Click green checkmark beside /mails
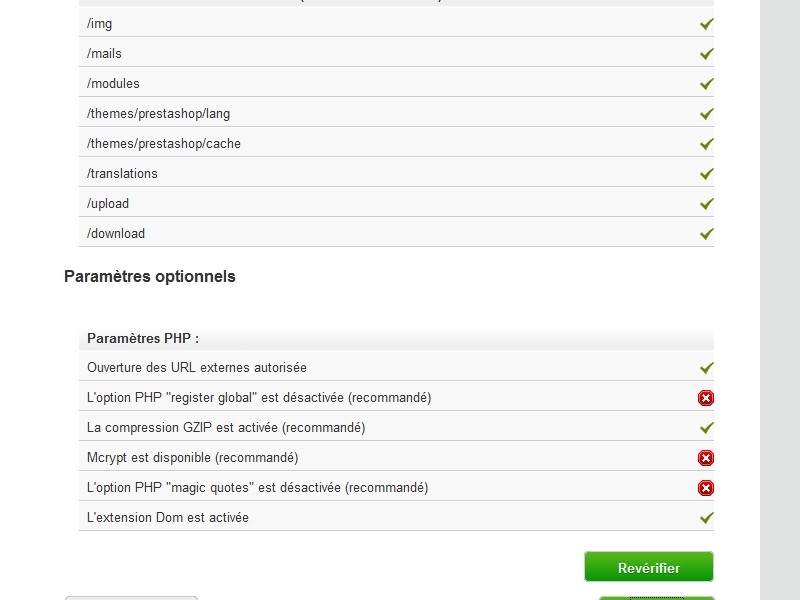 click(707, 54)
